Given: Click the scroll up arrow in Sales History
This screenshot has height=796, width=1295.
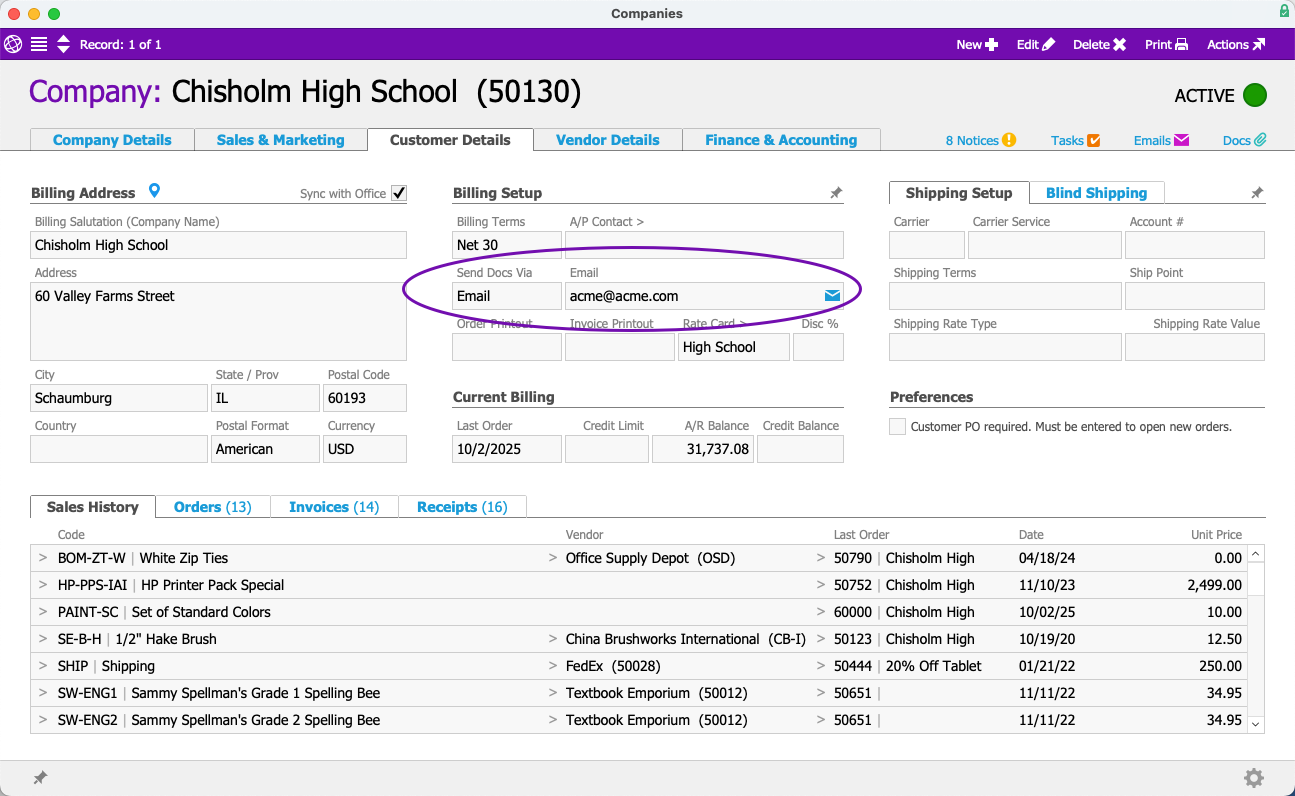Looking at the screenshot, I should coord(1256,553).
